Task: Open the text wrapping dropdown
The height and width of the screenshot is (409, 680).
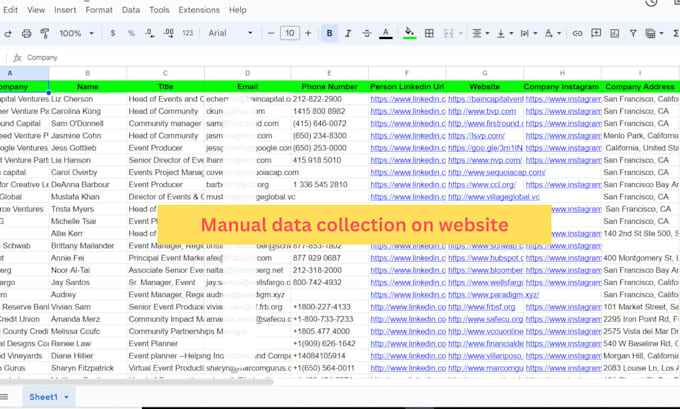Action: 529,33
